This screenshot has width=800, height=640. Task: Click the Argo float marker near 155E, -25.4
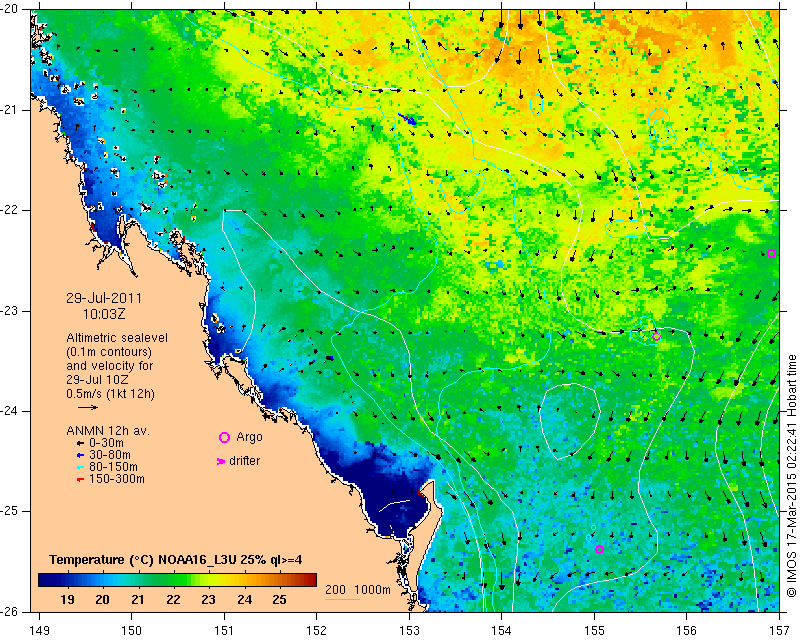pyautogui.click(x=599, y=550)
